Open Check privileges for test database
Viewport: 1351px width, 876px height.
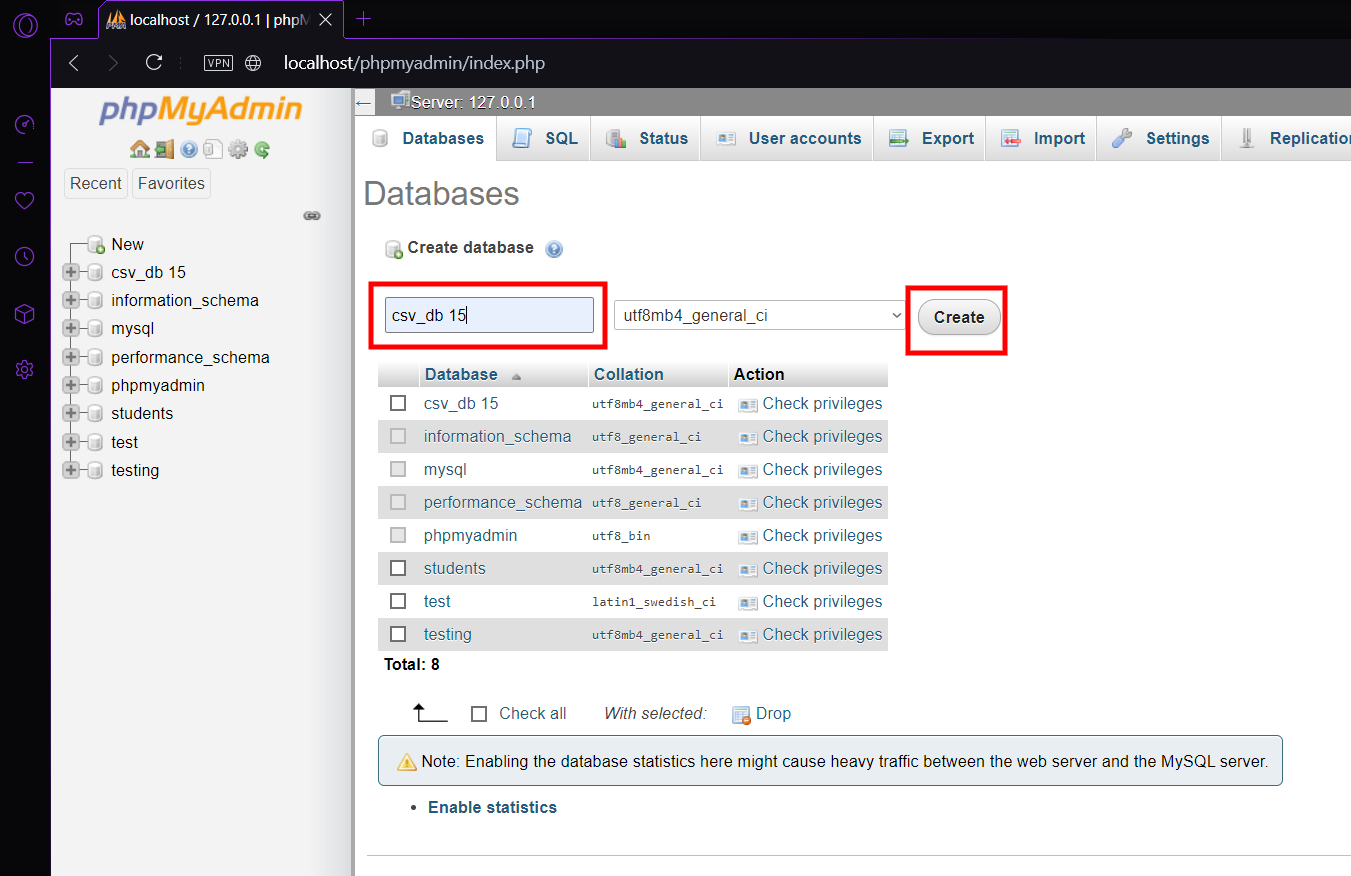822,601
